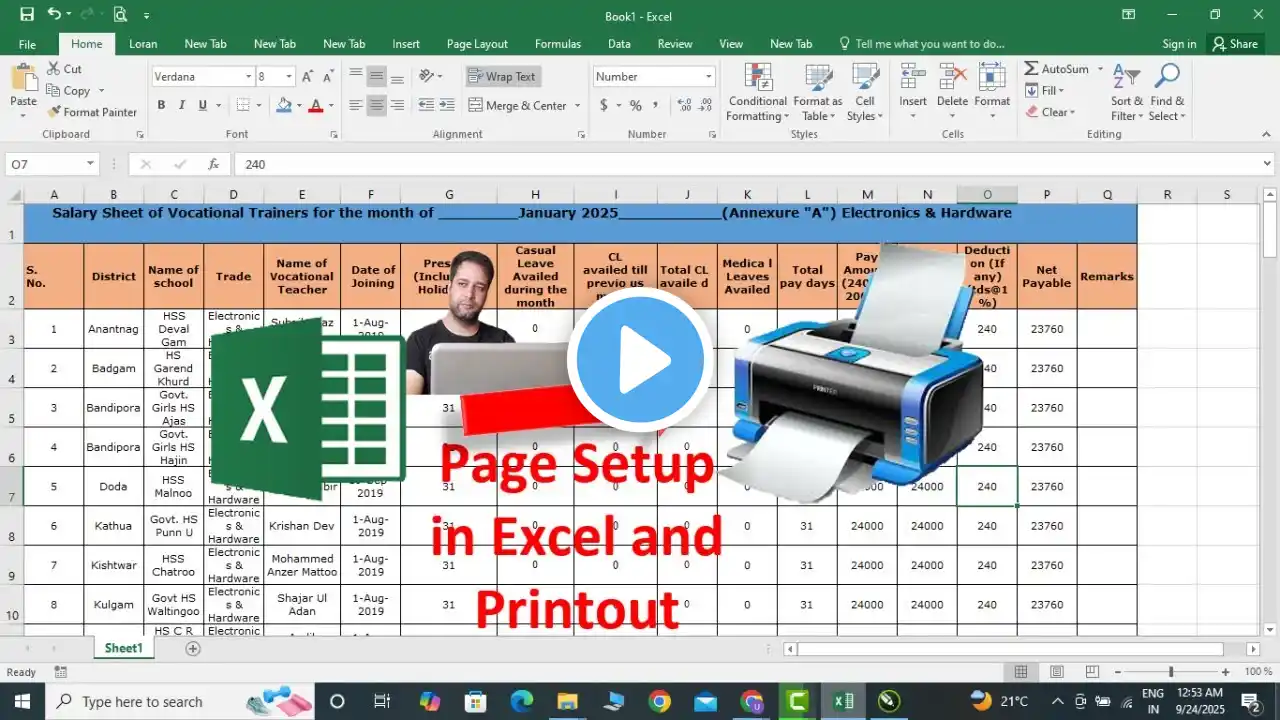Open Print Preview from the quick access toolbar

click(x=120, y=15)
